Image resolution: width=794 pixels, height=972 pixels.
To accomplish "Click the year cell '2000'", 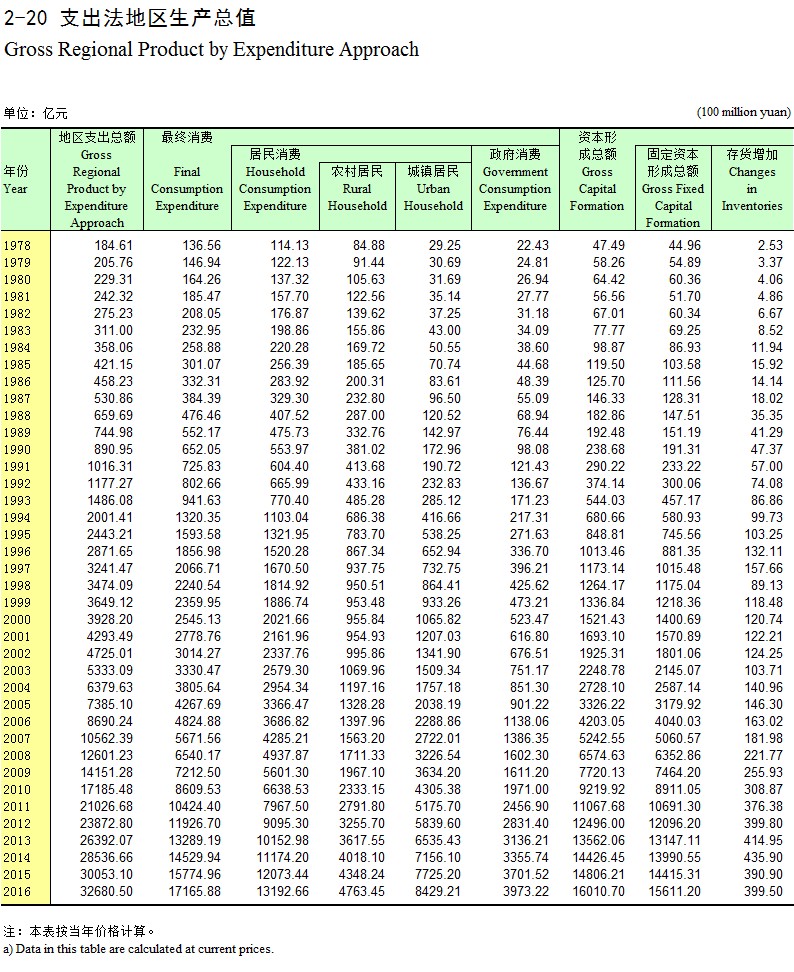I will (x=17, y=620).
